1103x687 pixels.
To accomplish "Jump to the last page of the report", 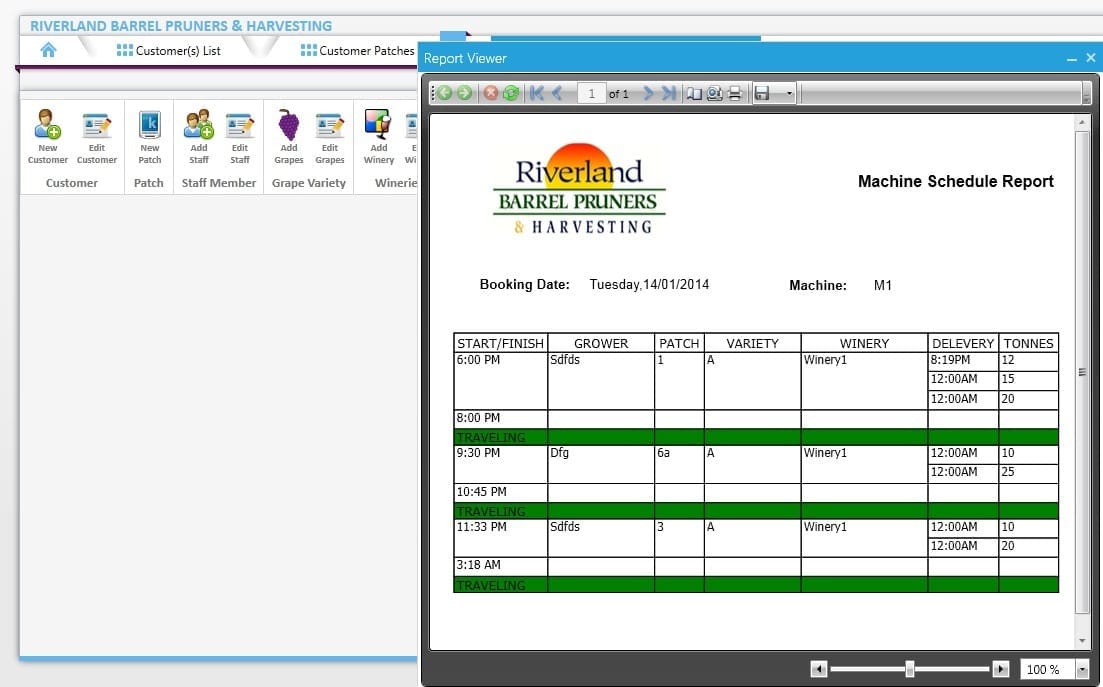I will point(669,93).
